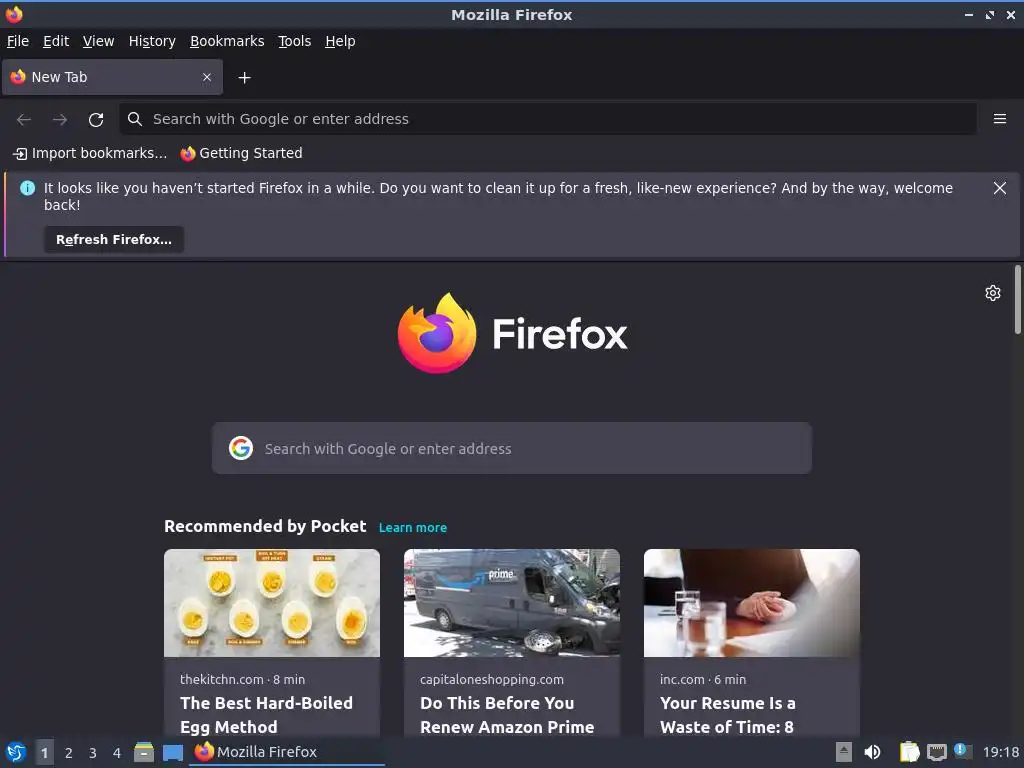Click the Refresh Firefox... button
Screen dimensions: 1024x768
point(114,240)
